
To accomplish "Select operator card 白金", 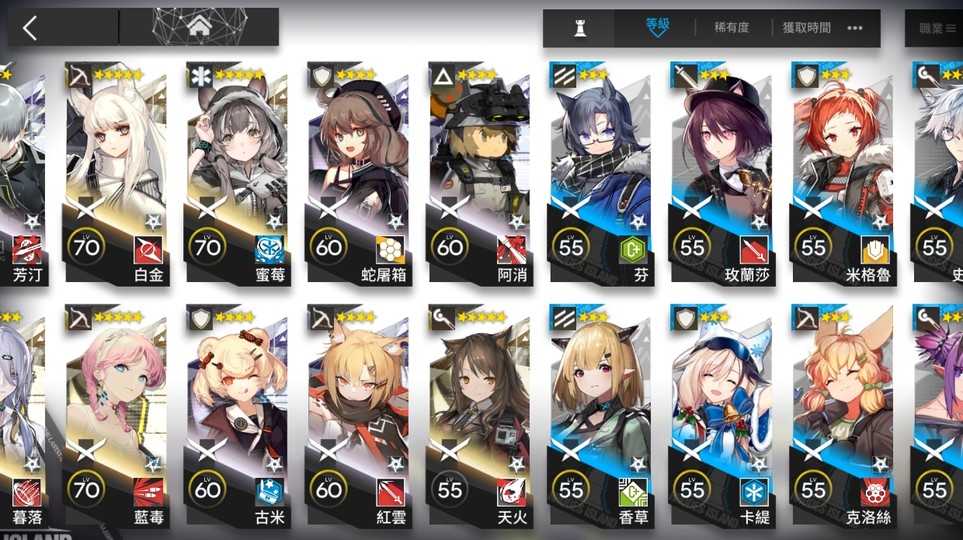I will [x=115, y=173].
